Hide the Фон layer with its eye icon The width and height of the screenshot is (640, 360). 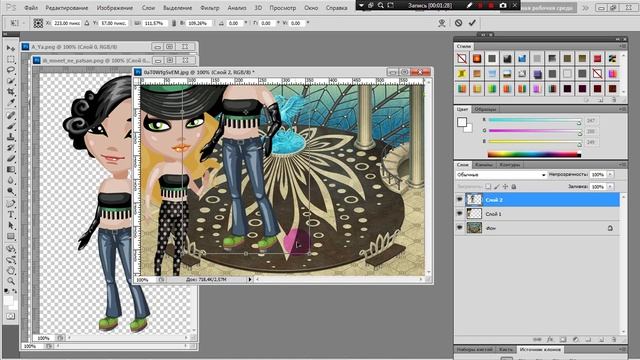(460, 228)
